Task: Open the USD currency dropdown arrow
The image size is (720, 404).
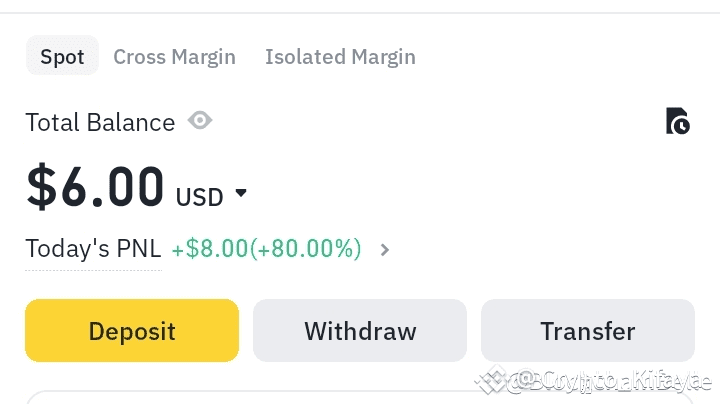Action: pos(241,192)
